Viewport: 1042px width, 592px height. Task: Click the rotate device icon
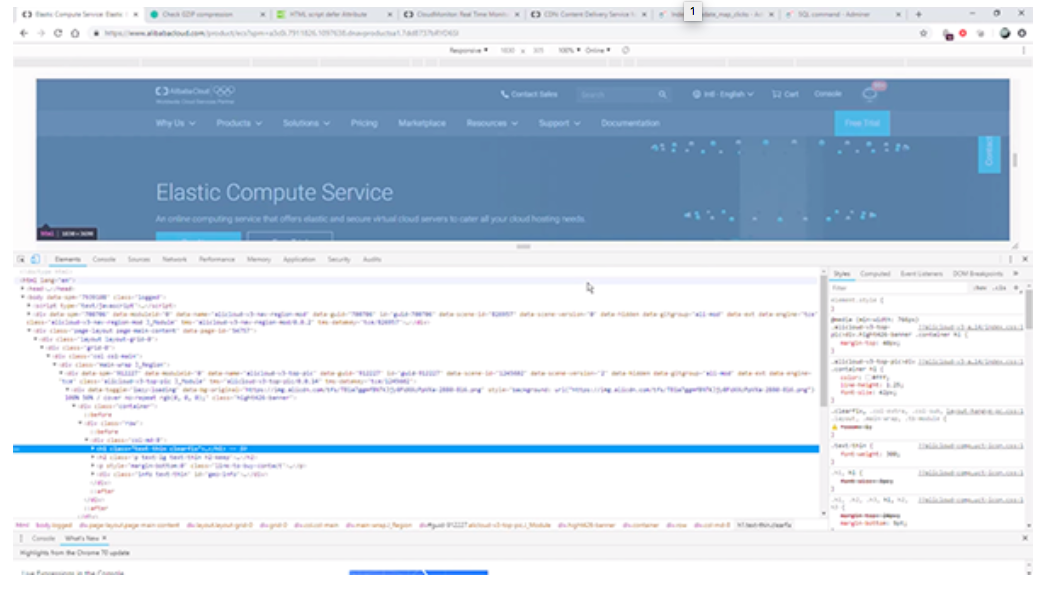(625, 50)
